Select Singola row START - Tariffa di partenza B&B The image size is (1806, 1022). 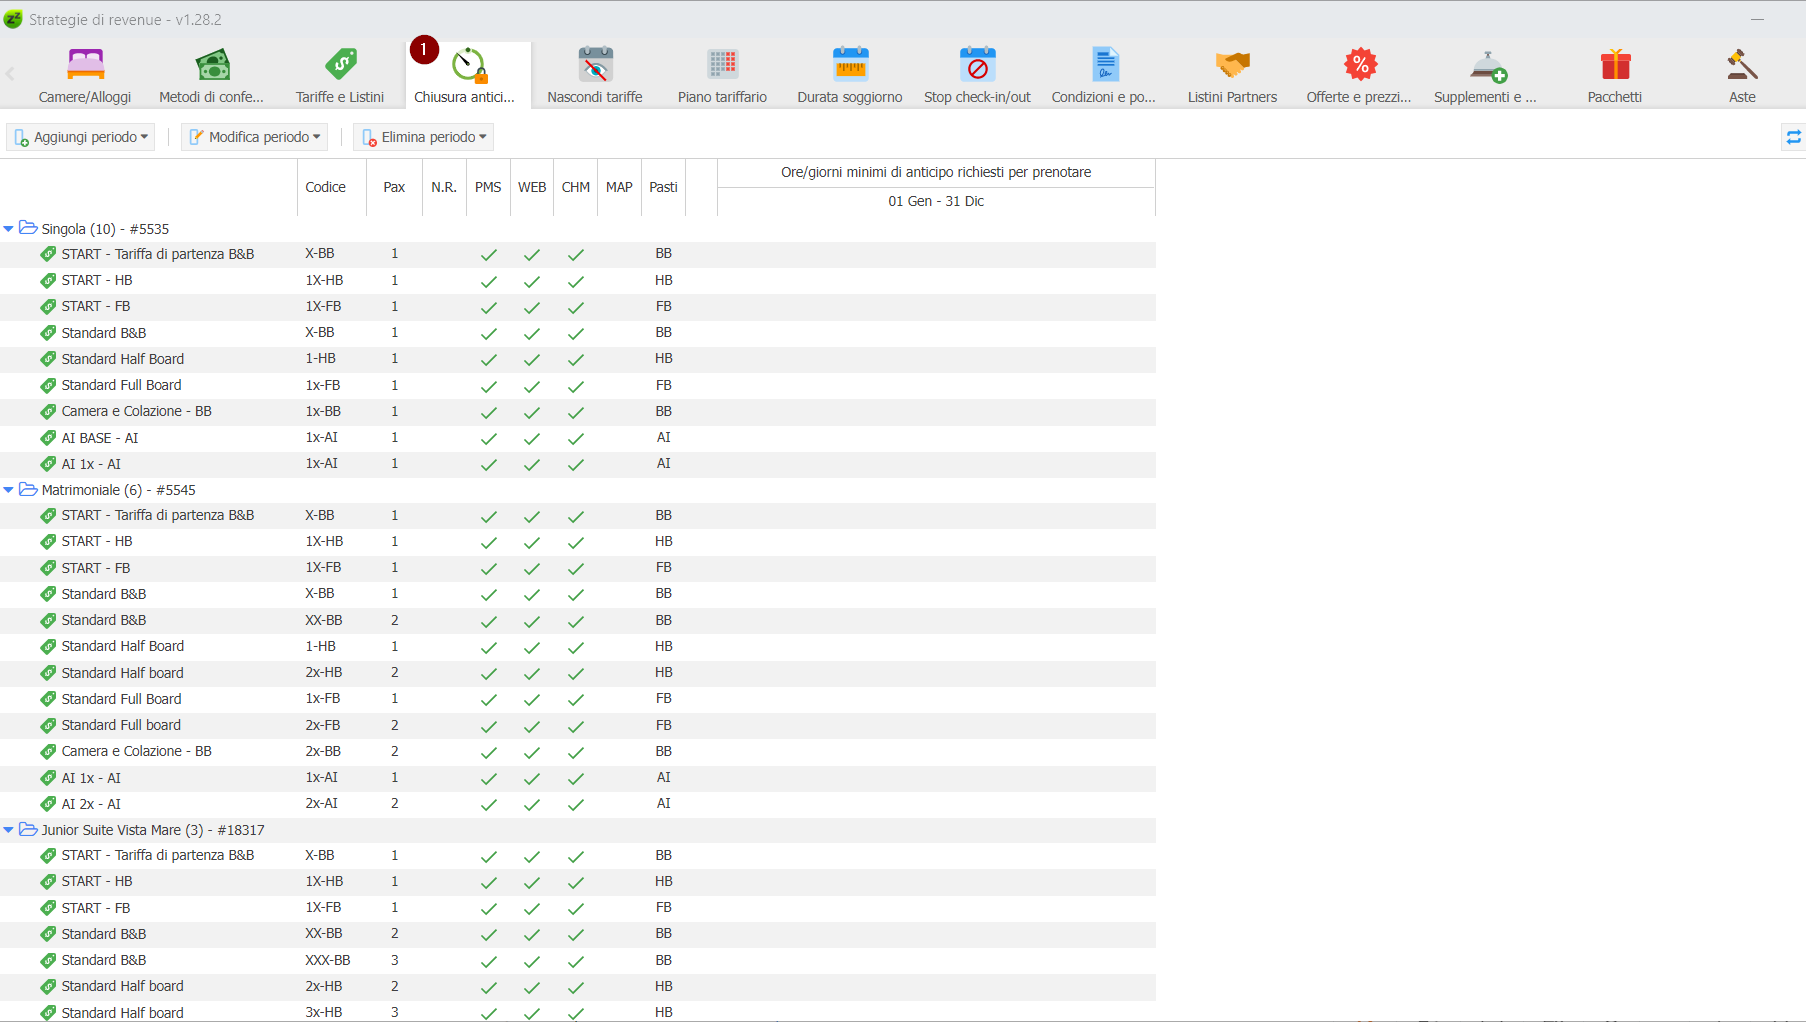tap(578, 254)
